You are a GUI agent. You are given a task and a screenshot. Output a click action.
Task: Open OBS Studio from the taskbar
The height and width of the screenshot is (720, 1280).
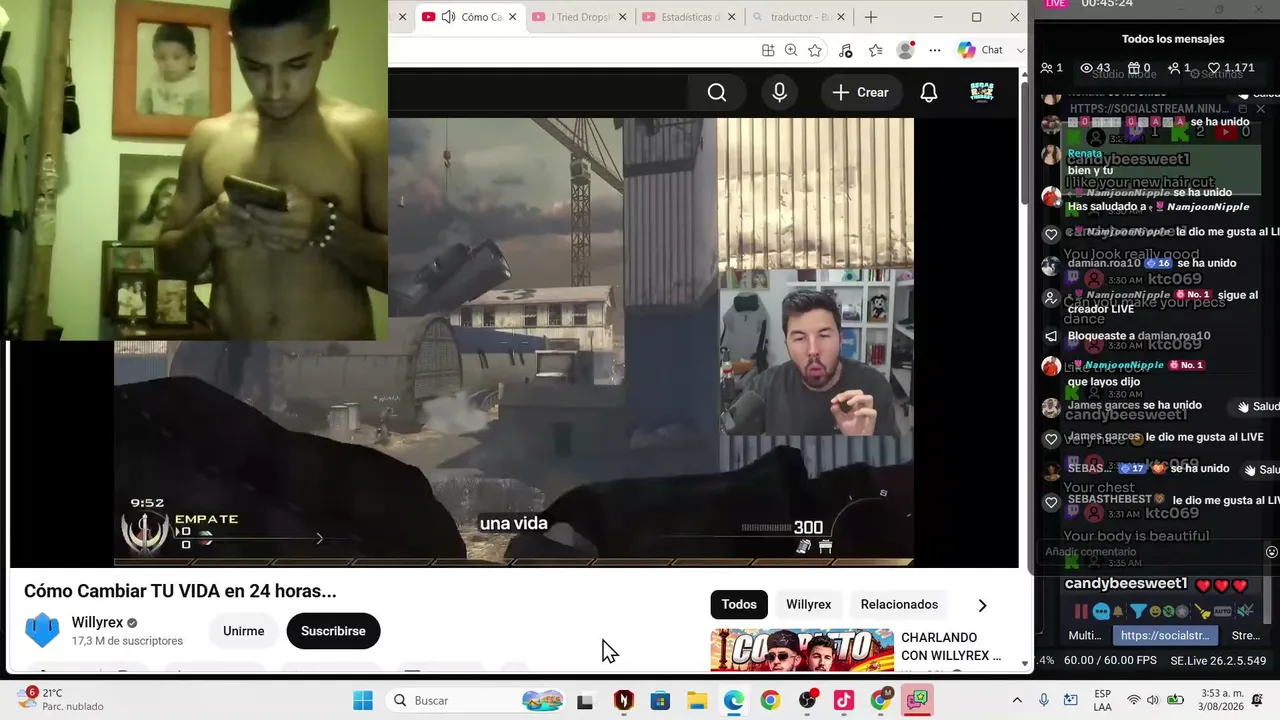click(x=807, y=700)
